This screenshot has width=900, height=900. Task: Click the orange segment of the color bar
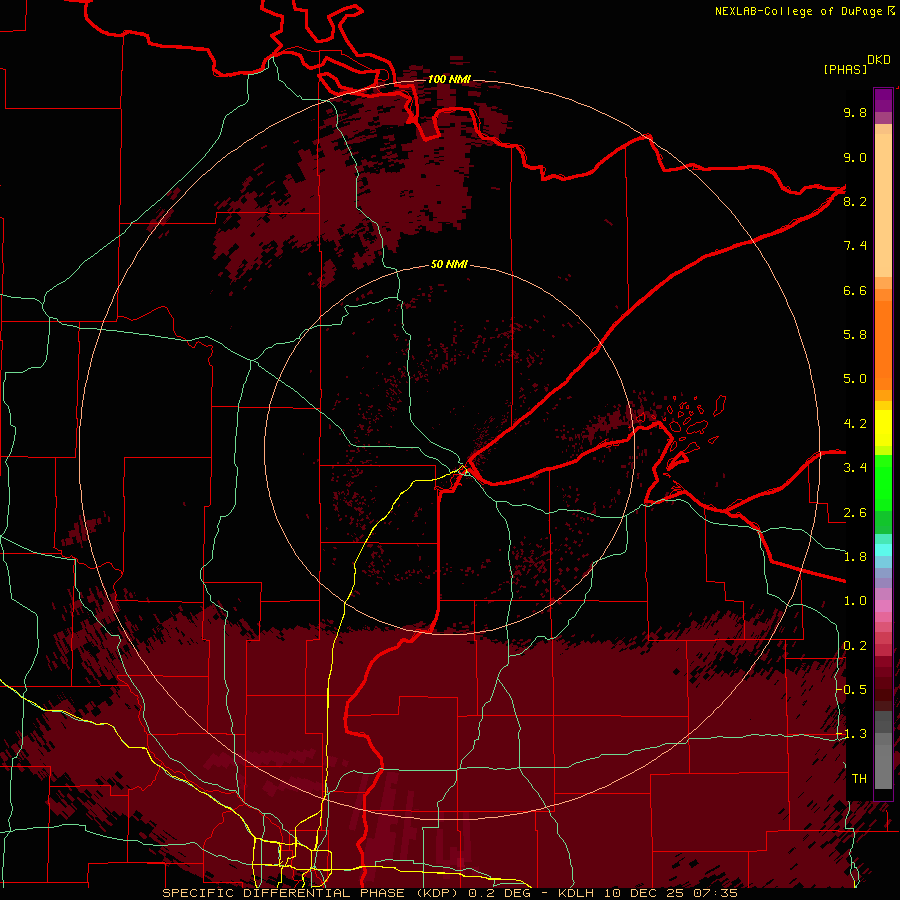coord(883,344)
